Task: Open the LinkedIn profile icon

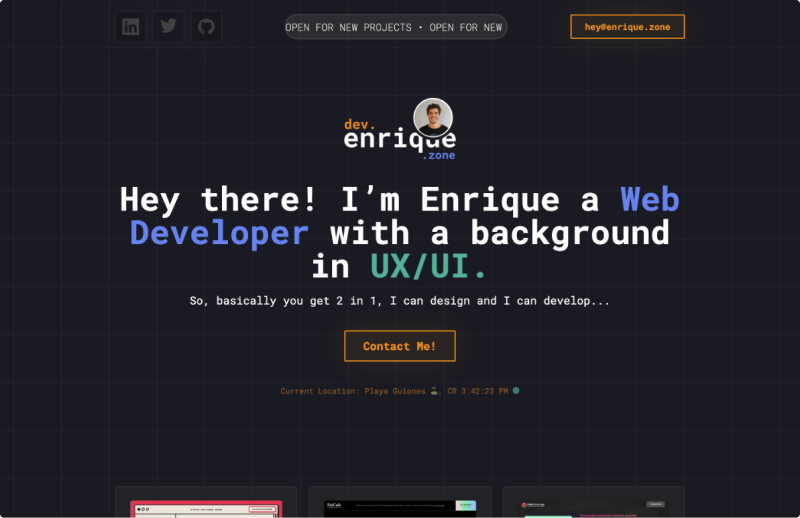Action: 130,27
